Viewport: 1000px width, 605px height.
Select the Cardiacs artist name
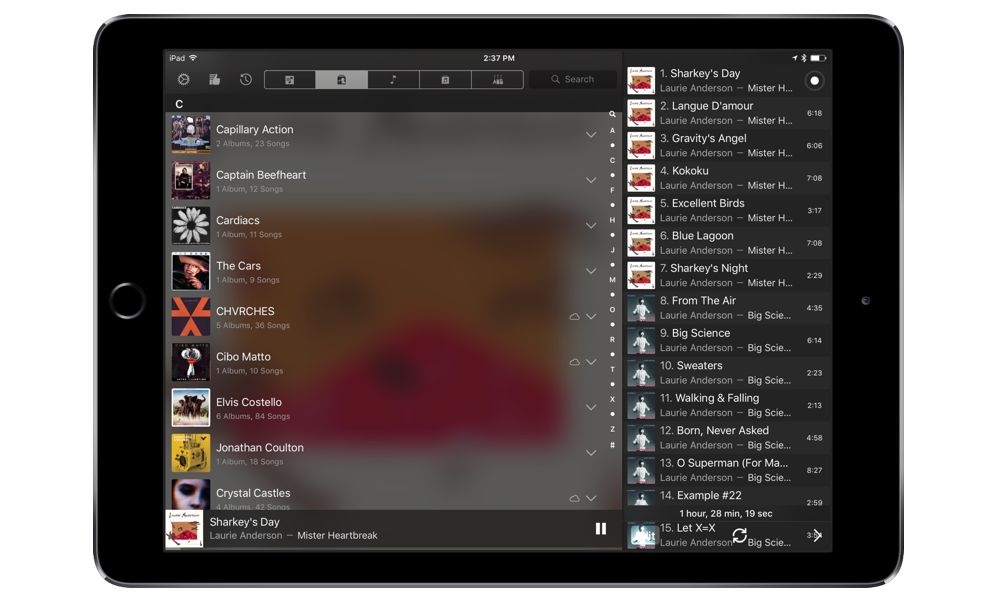click(238, 221)
